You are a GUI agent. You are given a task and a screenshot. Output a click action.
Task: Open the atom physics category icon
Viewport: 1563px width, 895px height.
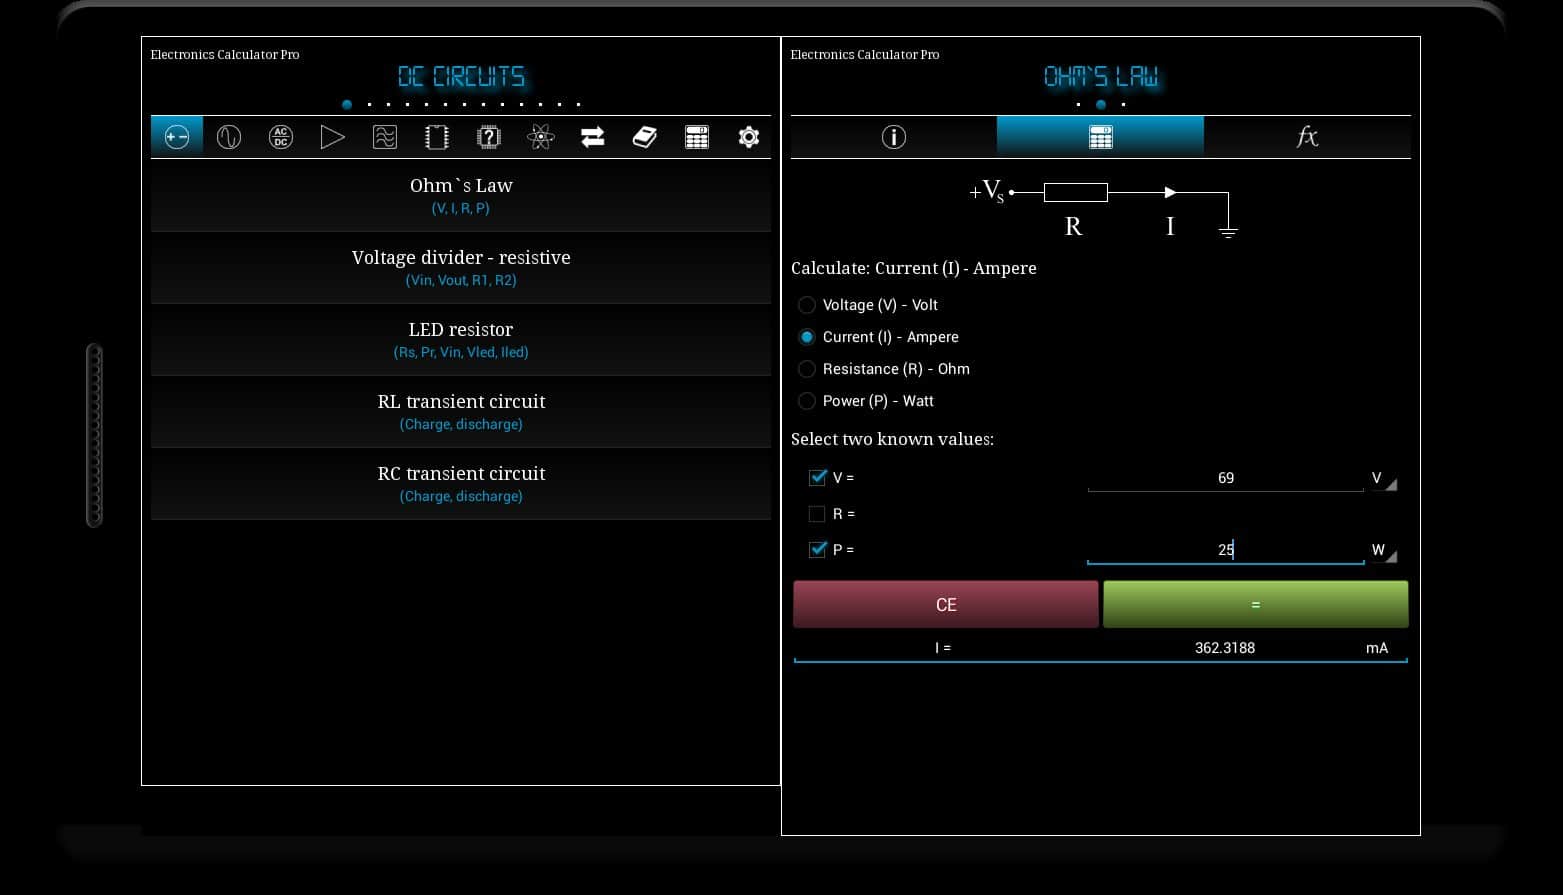pos(541,137)
